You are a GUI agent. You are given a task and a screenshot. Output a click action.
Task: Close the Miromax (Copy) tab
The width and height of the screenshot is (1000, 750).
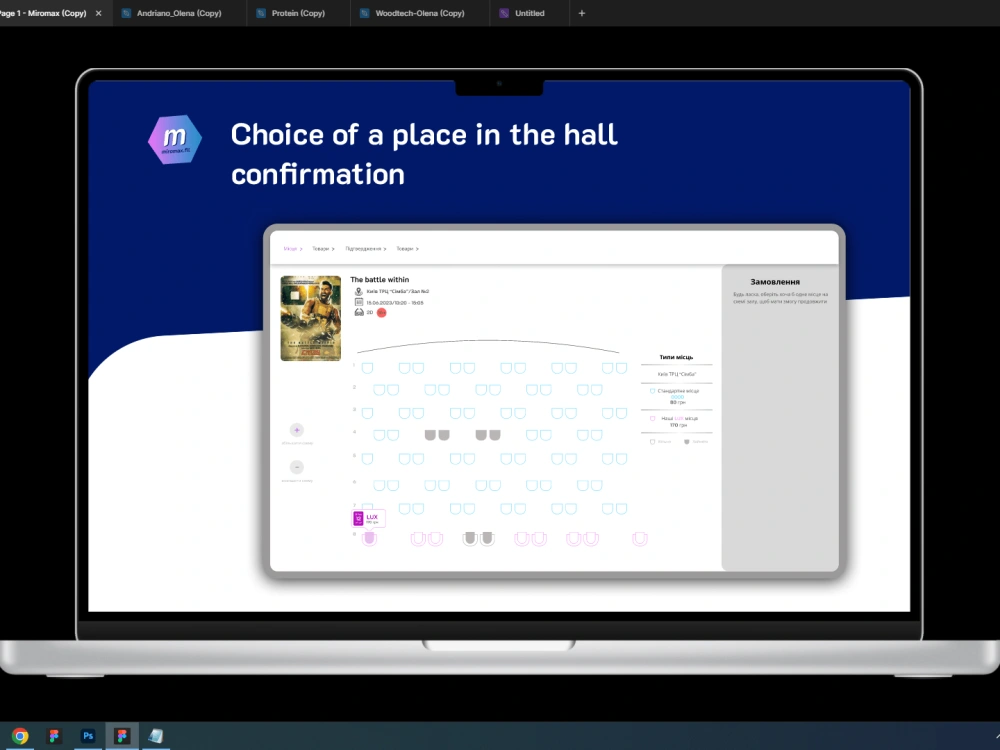point(98,13)
